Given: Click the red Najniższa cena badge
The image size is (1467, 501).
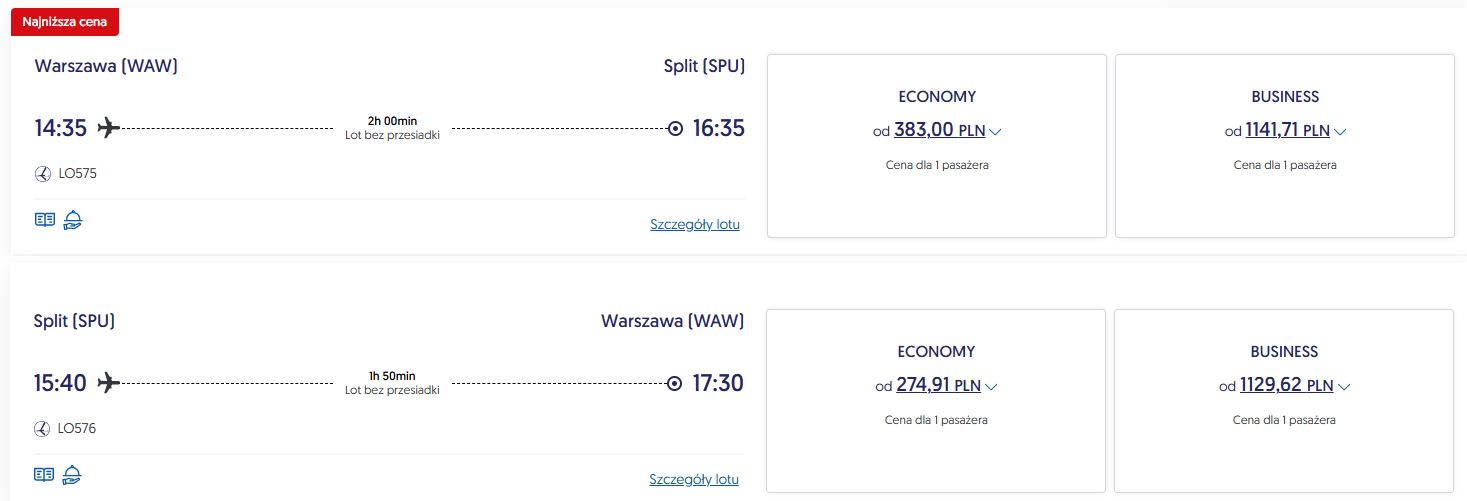Looking at the screenshot, I should pos(65,21).
